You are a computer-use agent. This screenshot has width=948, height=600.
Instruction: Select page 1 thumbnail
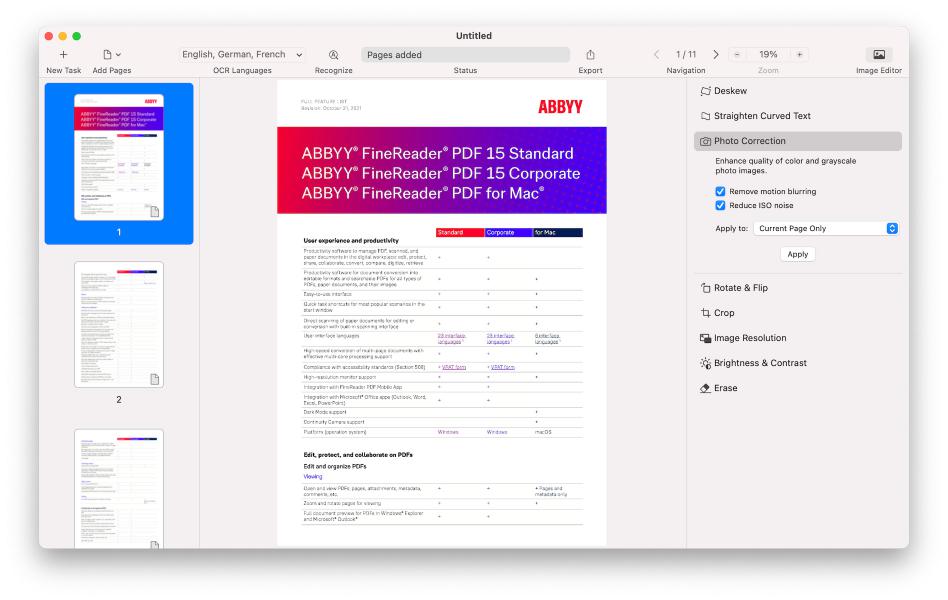click(x=119, y=157)
